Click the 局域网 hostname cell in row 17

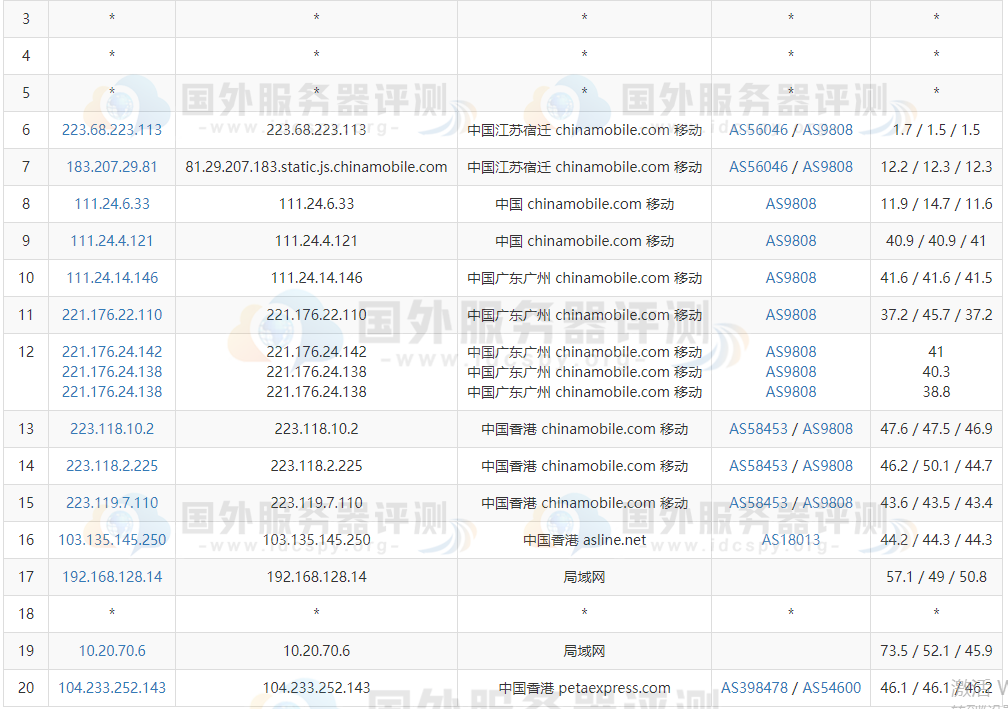(x=583, y=576)
